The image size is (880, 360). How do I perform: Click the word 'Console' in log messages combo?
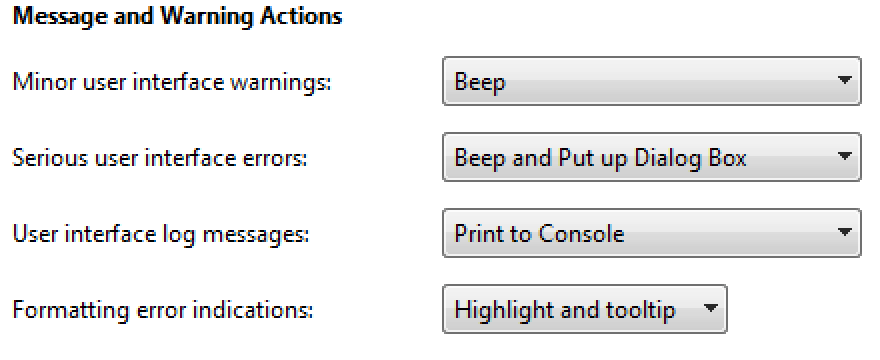[581, 234]
